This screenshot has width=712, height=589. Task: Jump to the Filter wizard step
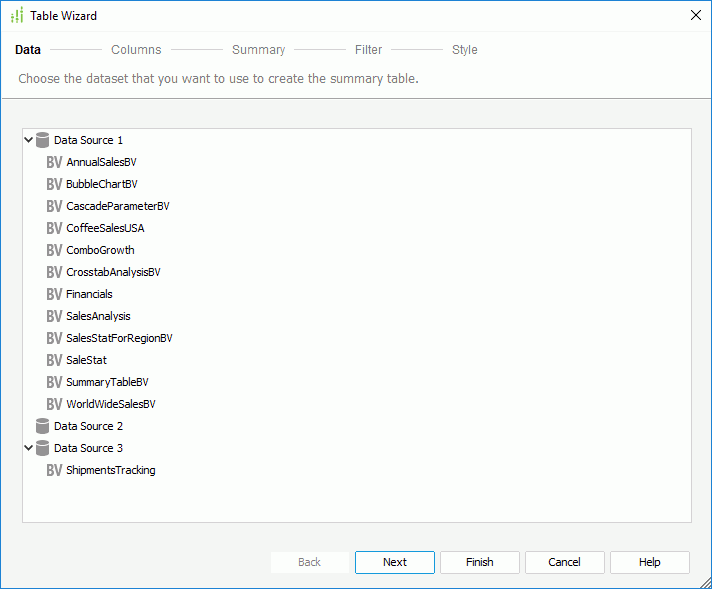point(368,50)
